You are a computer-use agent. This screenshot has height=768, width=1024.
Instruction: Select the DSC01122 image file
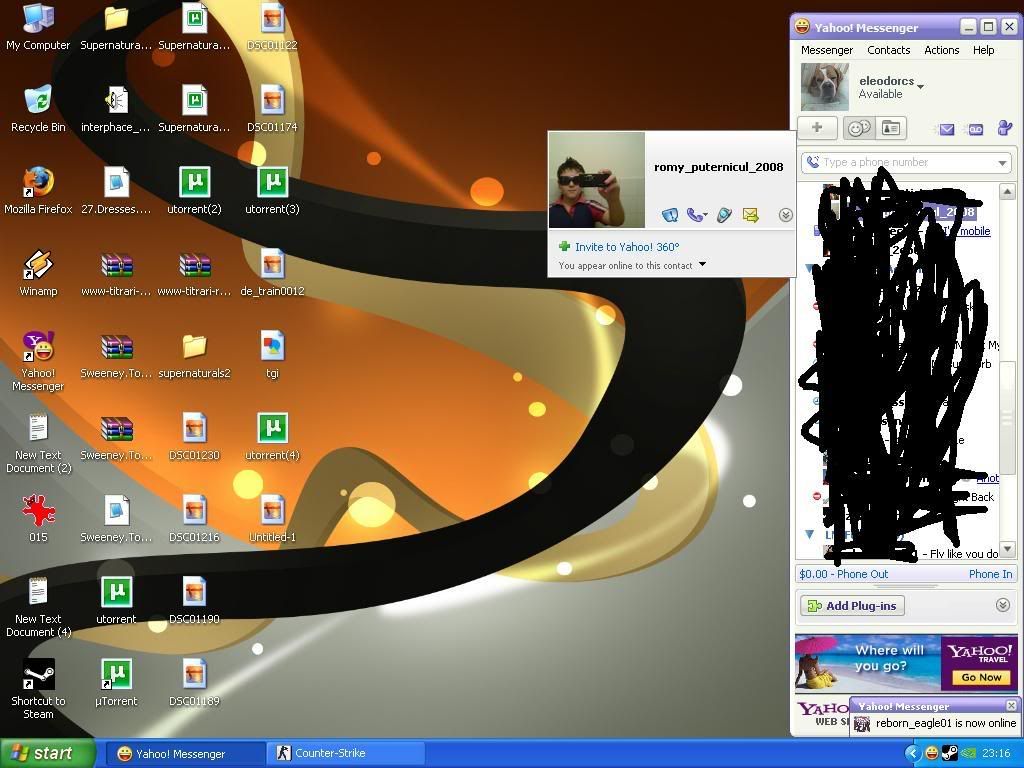click(x=272, y=27)
